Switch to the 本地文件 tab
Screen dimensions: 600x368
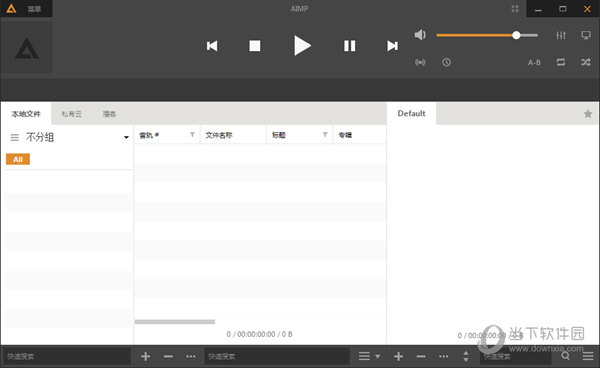(x=26, y=114)
